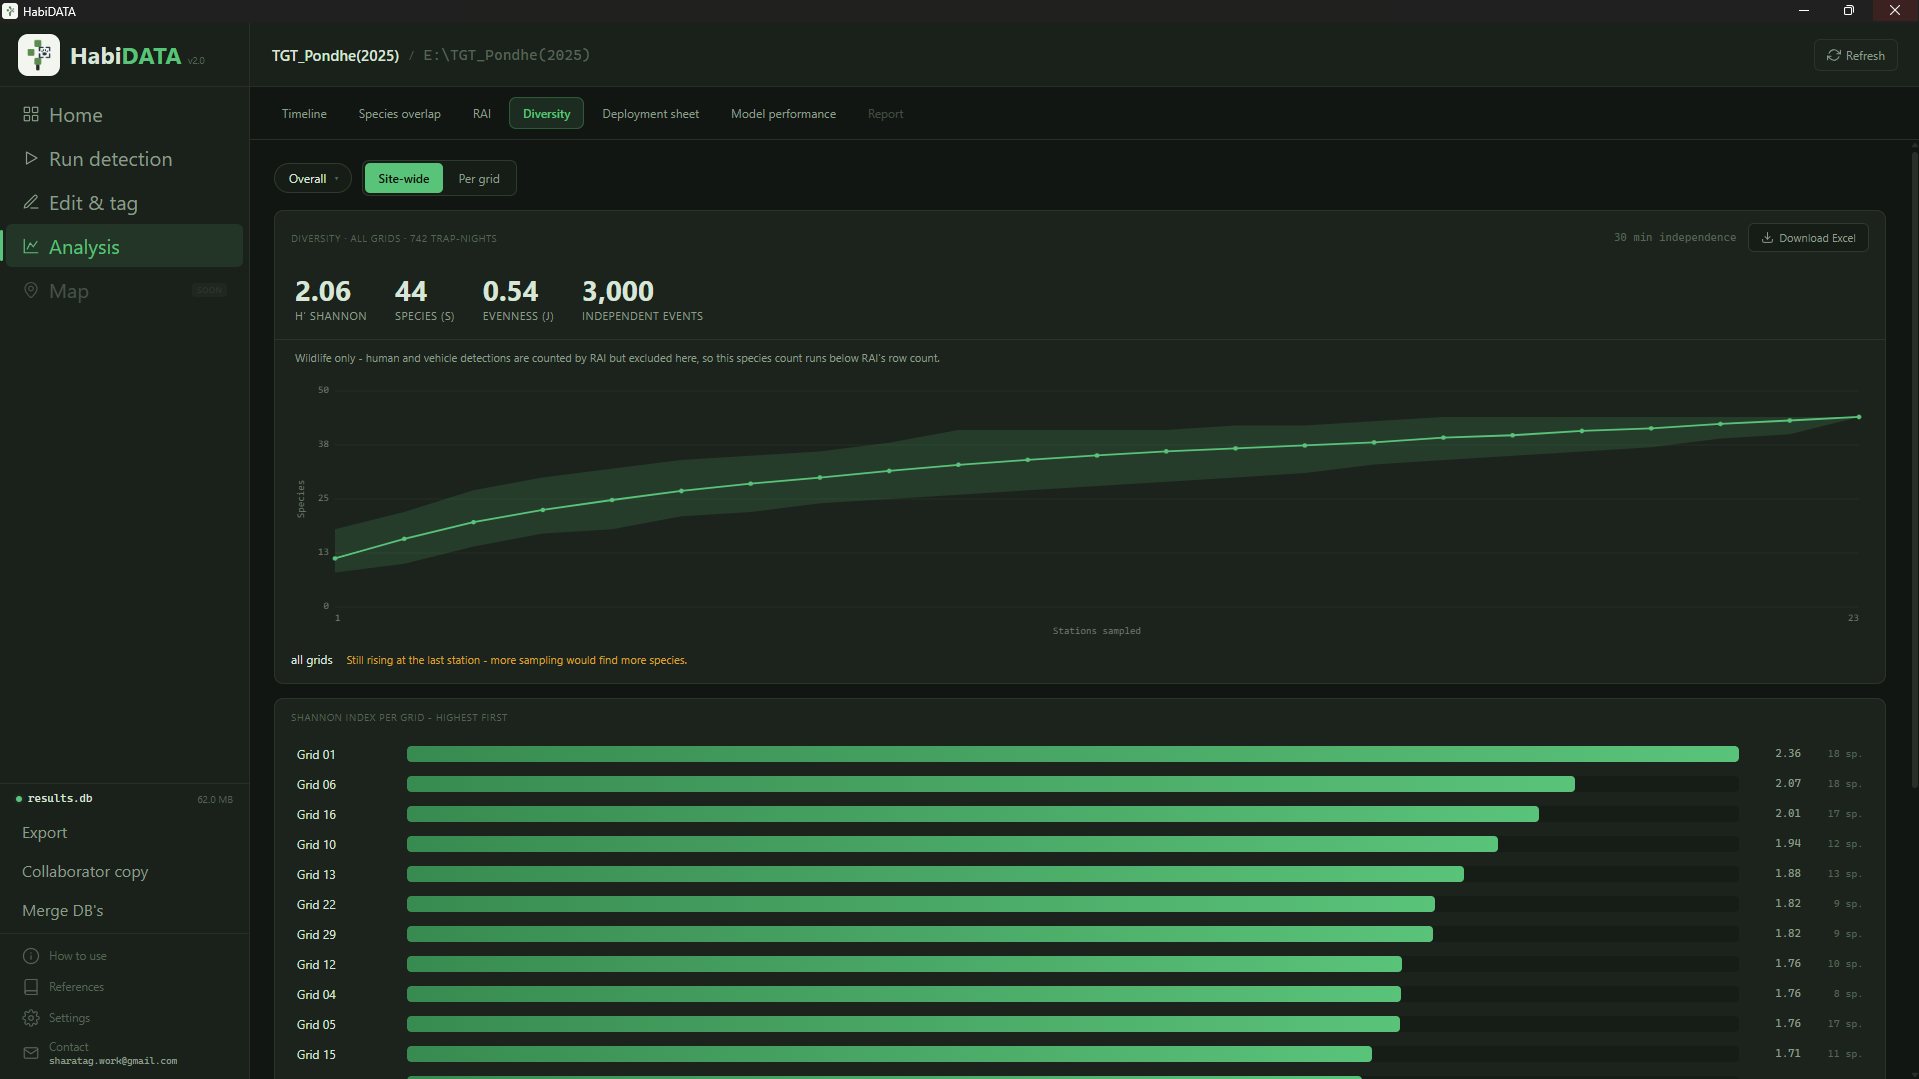
Task: Click the Export link in sidebar
Action: click(x=45, y=833)
